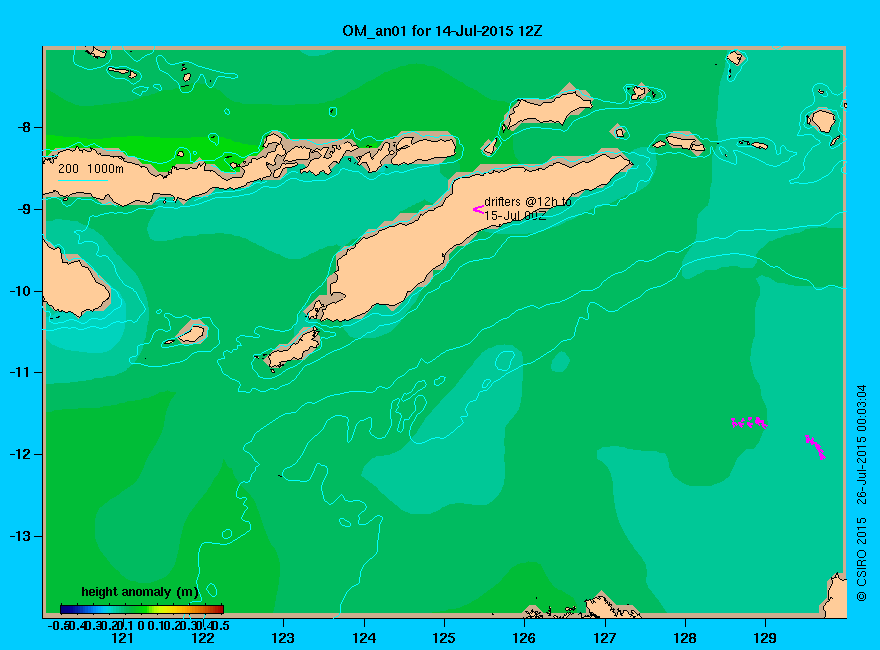Click the CSIRO 2015 copyright text
The height and width of the screenshot is (650, 880).
pos(861,559)
